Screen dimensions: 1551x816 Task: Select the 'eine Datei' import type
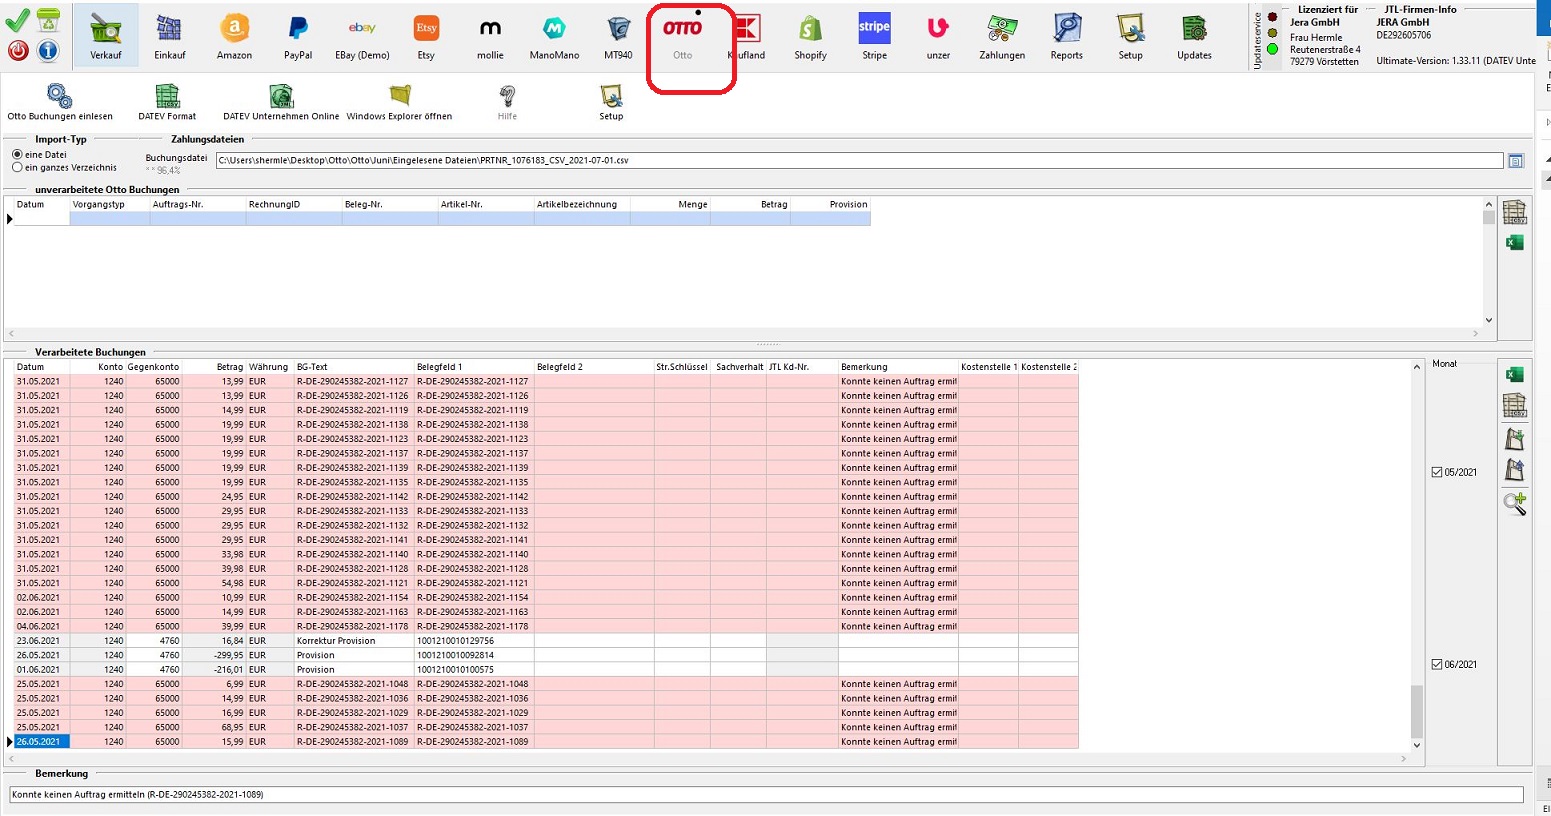click(17, 155)
